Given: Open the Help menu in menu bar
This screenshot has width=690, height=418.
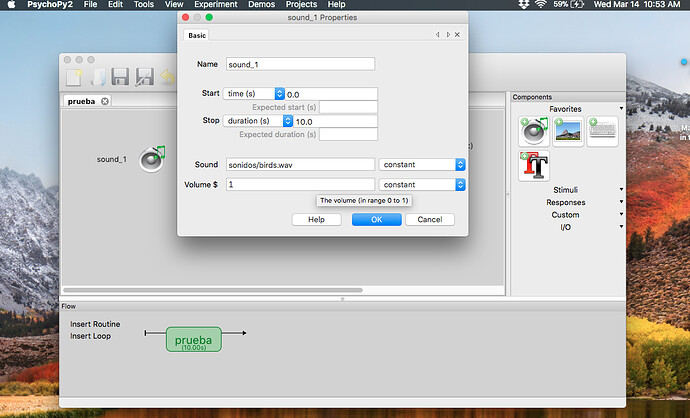Looking at the screenshot, I should click(336, 4).
